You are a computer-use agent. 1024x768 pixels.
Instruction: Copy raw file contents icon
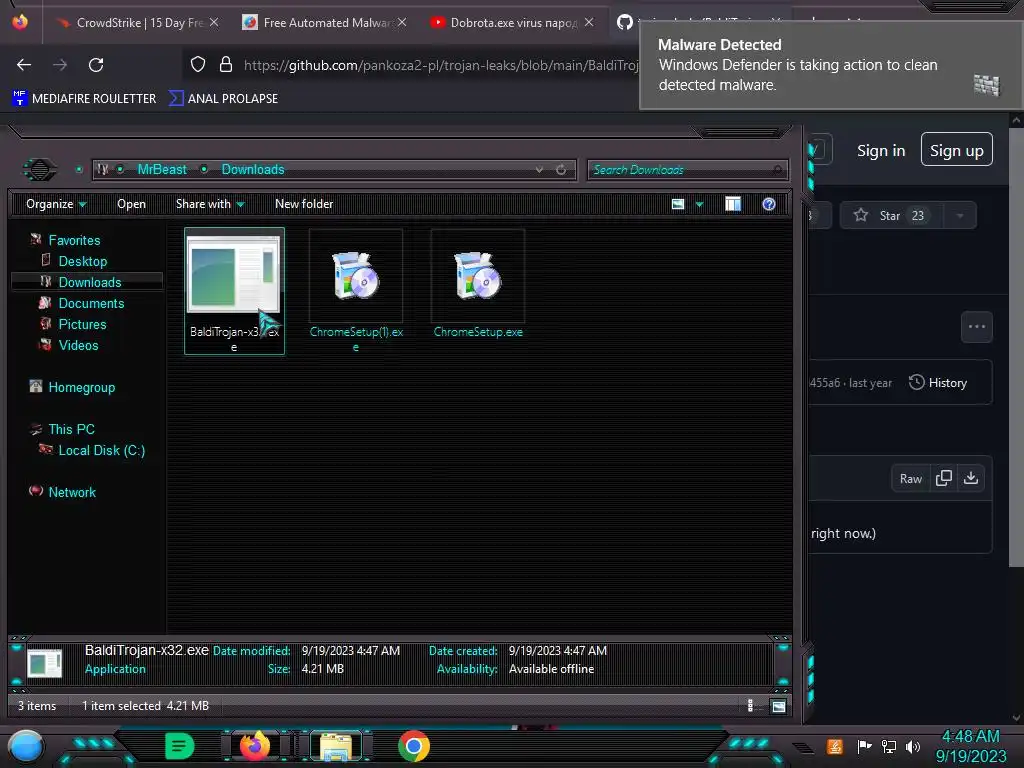943,479
